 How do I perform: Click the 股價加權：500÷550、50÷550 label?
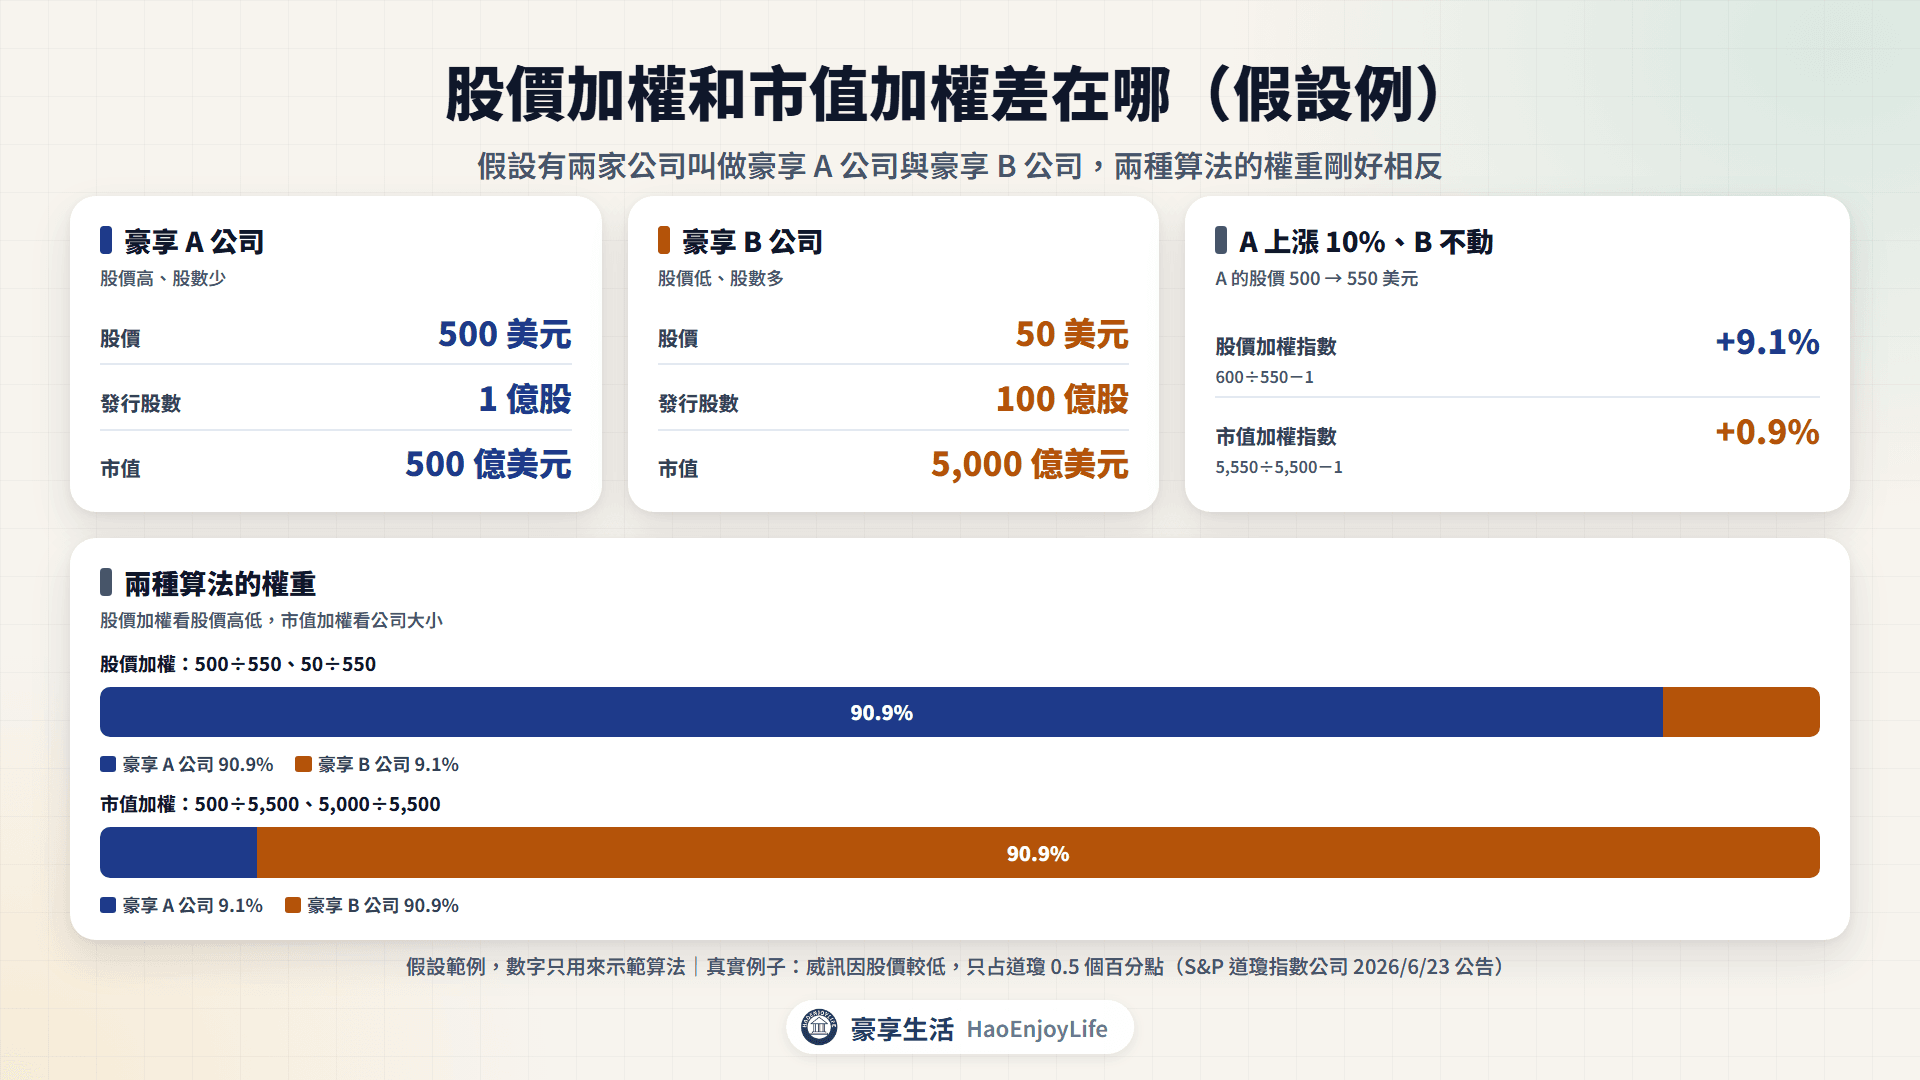238,664
